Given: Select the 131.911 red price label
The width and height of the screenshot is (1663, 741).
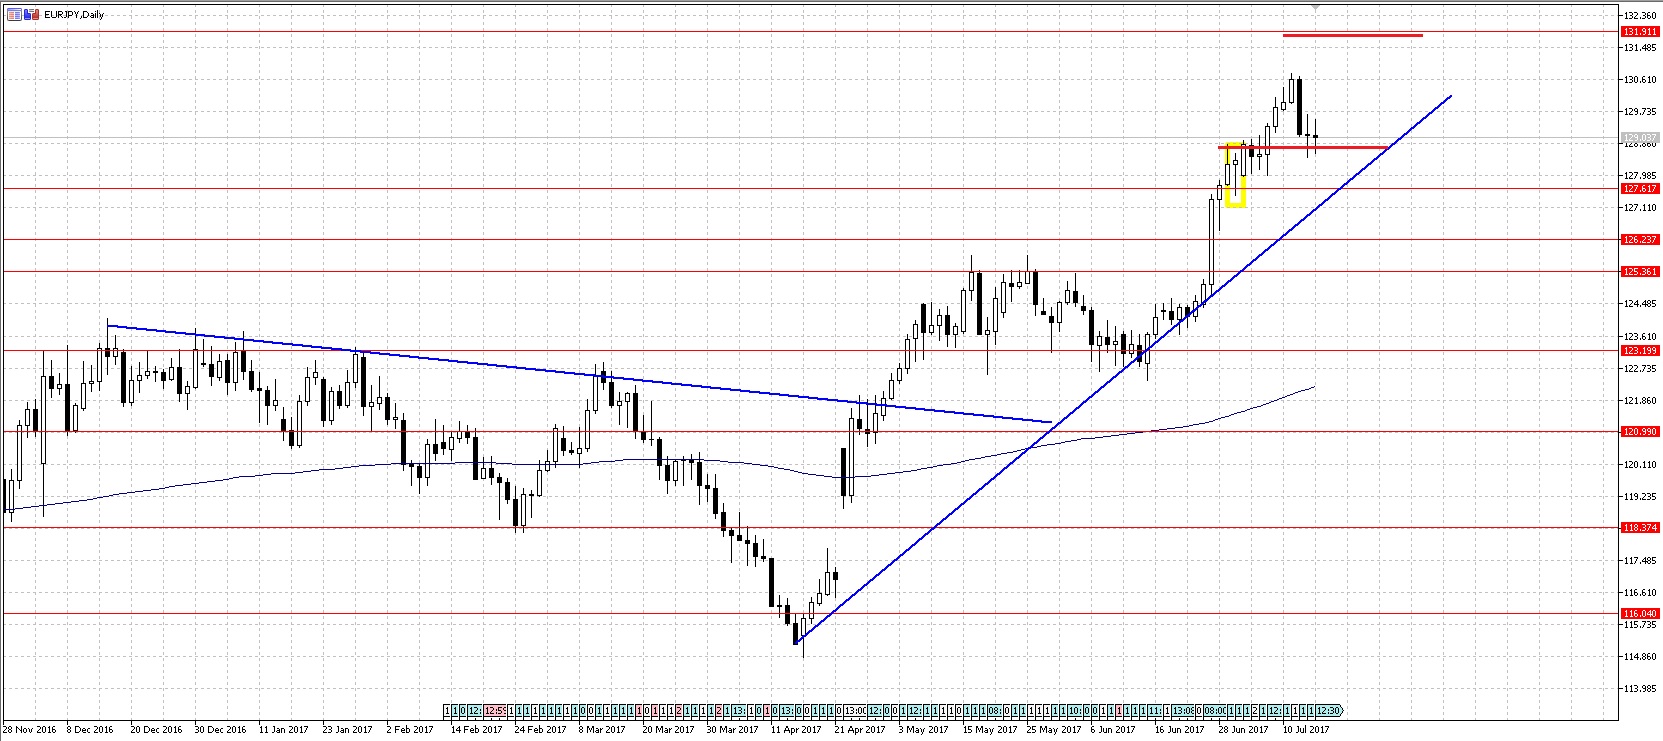Looking at the screenshot, I should (x=1640, y=32).
